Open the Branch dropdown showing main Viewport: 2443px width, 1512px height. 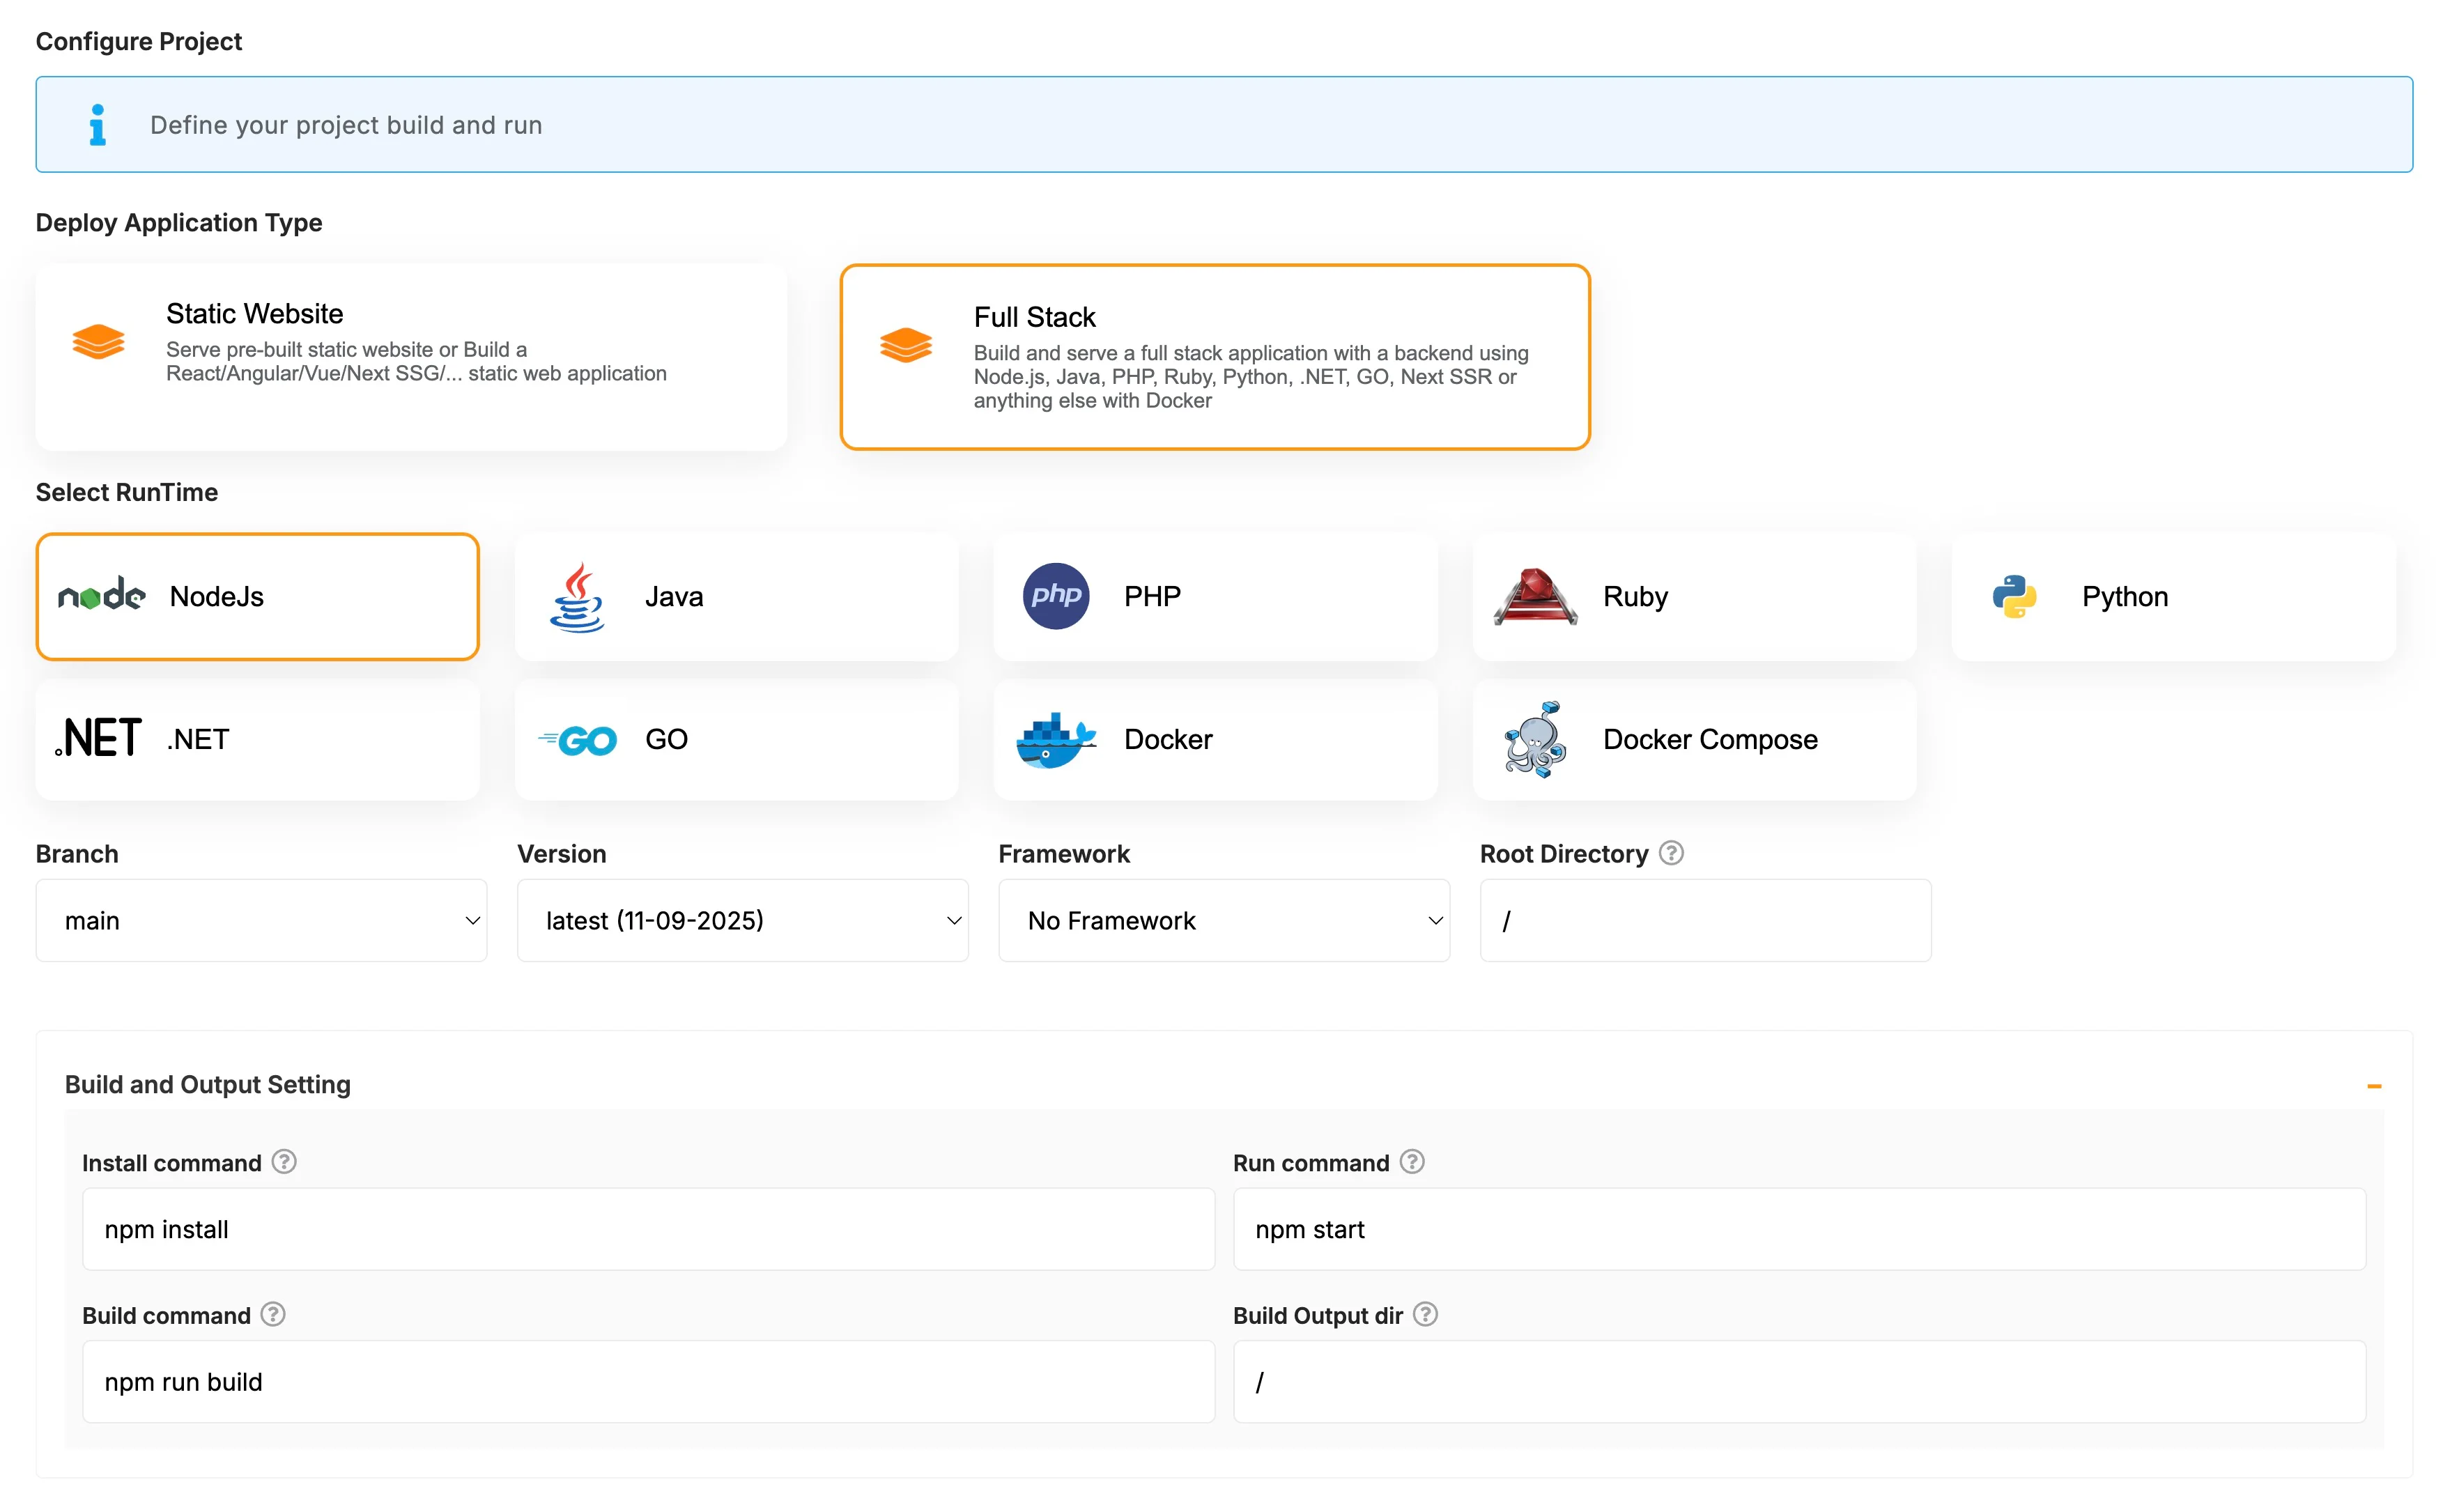(261, 920)
